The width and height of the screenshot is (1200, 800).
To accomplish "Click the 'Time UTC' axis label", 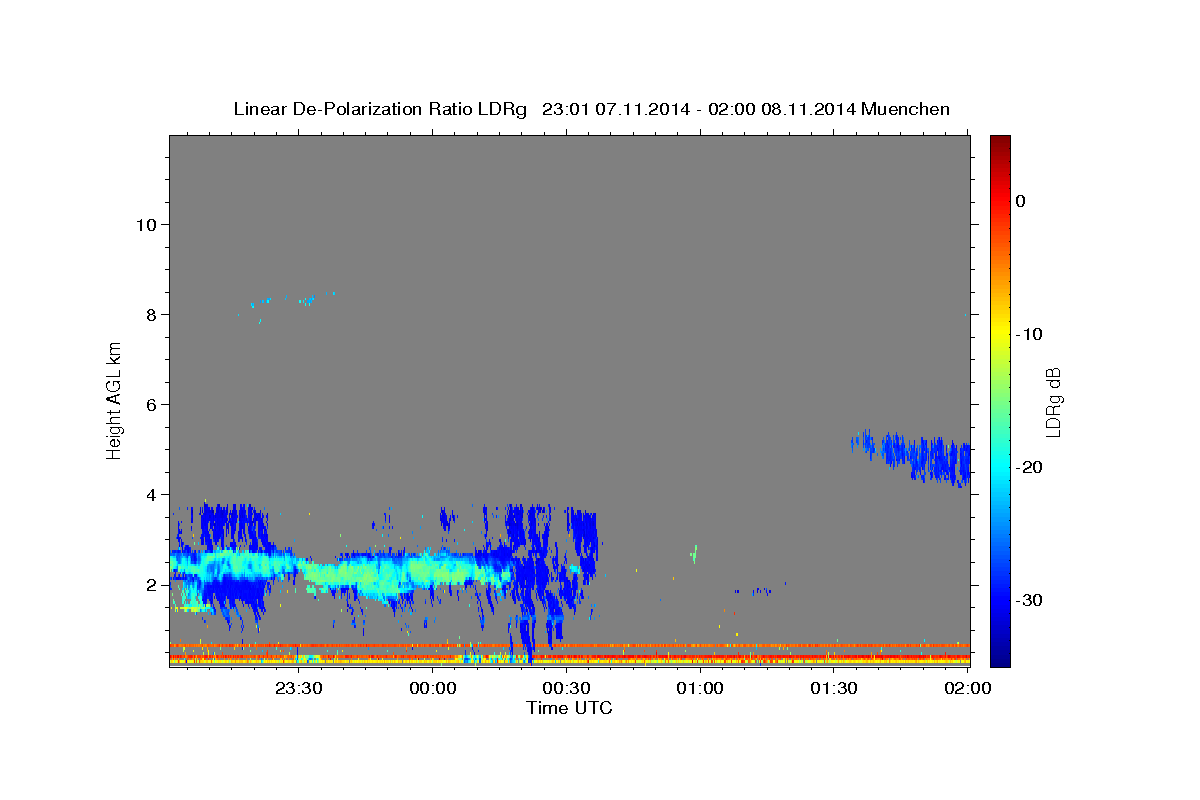I will [569, 708].
